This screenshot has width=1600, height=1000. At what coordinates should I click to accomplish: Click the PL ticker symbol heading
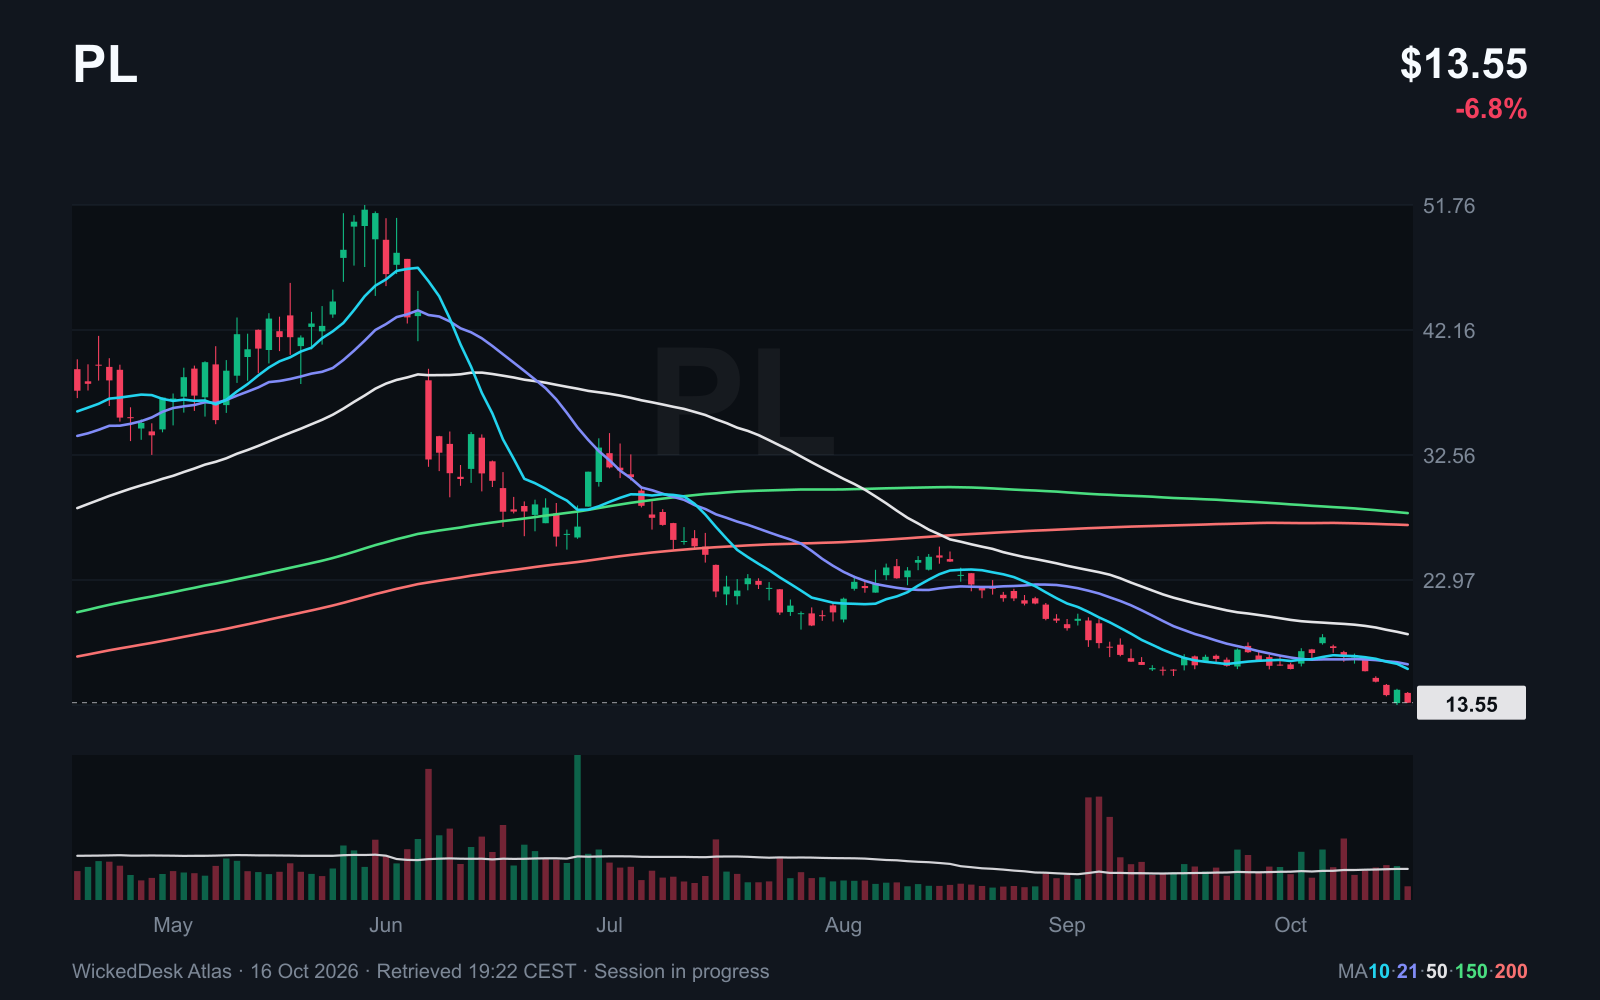[x=105, y=64]
